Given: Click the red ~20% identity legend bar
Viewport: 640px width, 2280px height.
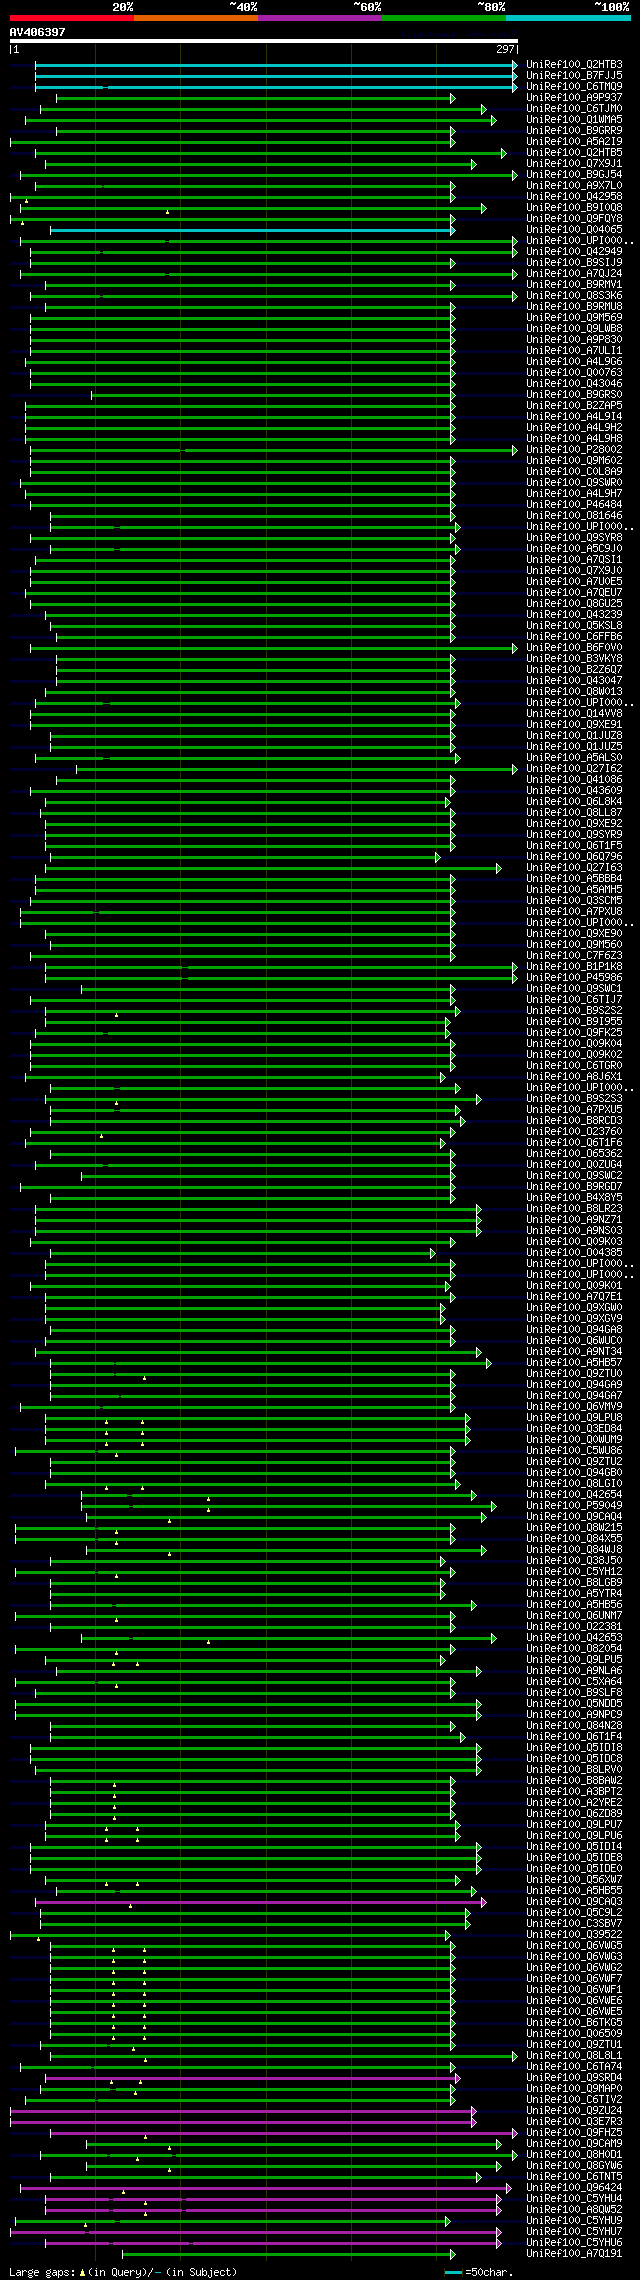Looking at the screenshot, I should tap(71, 18).
